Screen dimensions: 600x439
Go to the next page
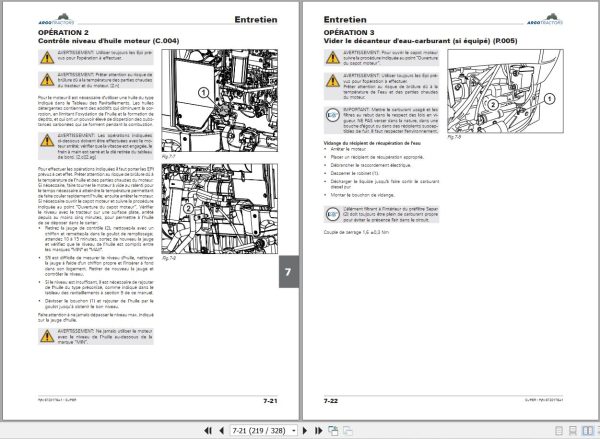[305, 431]
